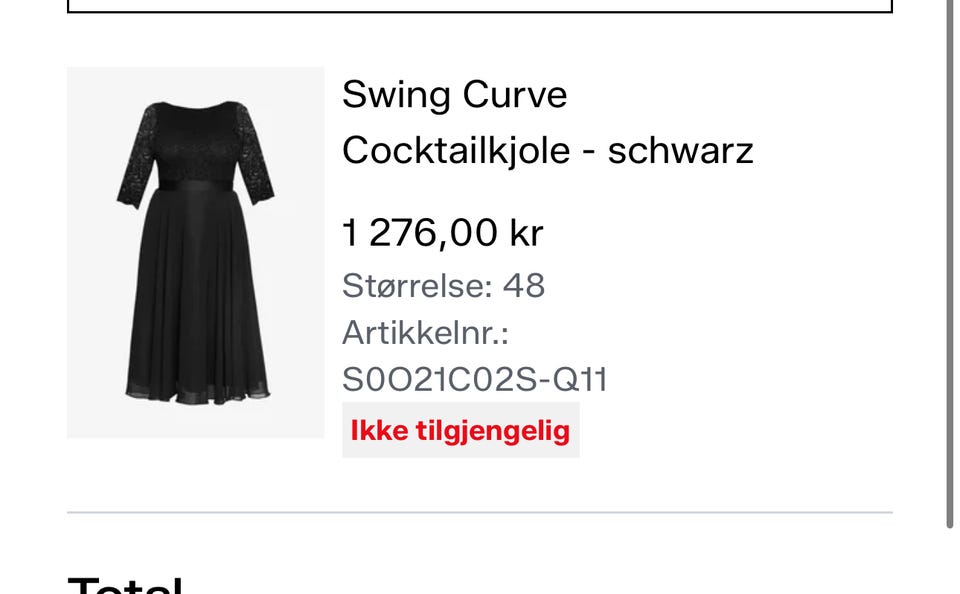Click the Total heading at bottom
This screenshot has height=594, width=960.
pyautogui.click(x=125, y=585)
